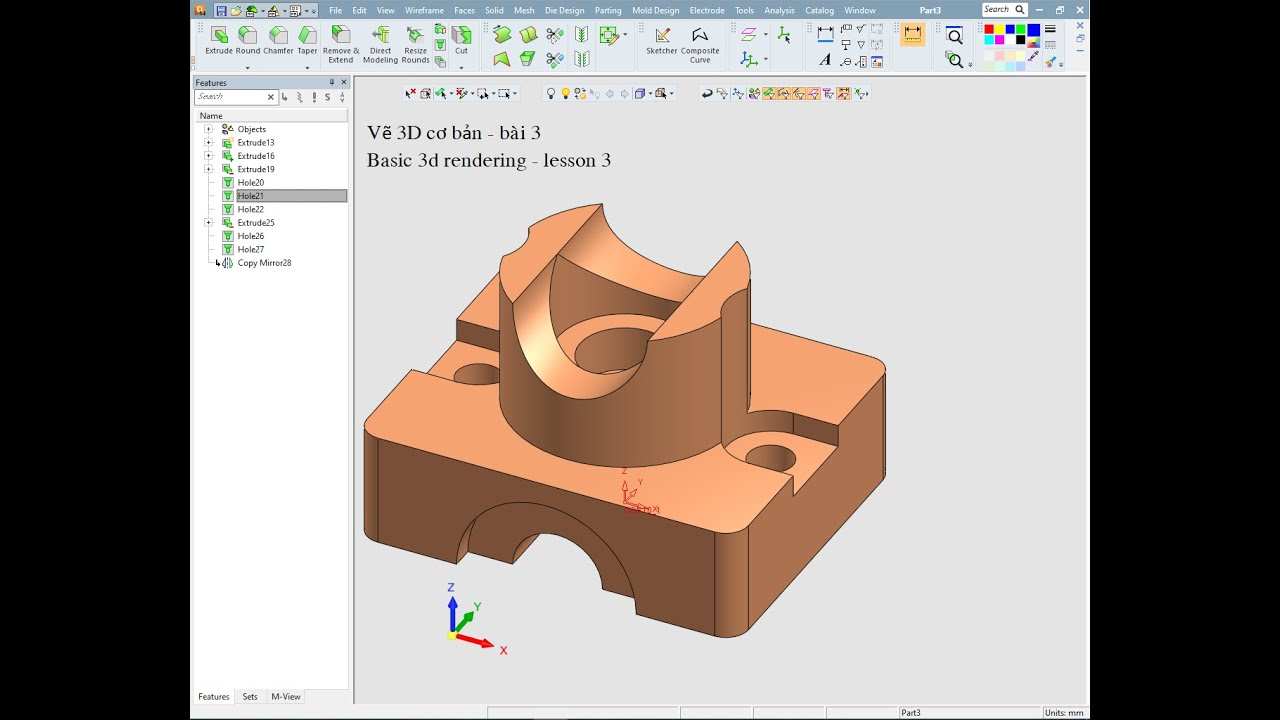Pick the green color swatch

click(x=1022, y=30)
